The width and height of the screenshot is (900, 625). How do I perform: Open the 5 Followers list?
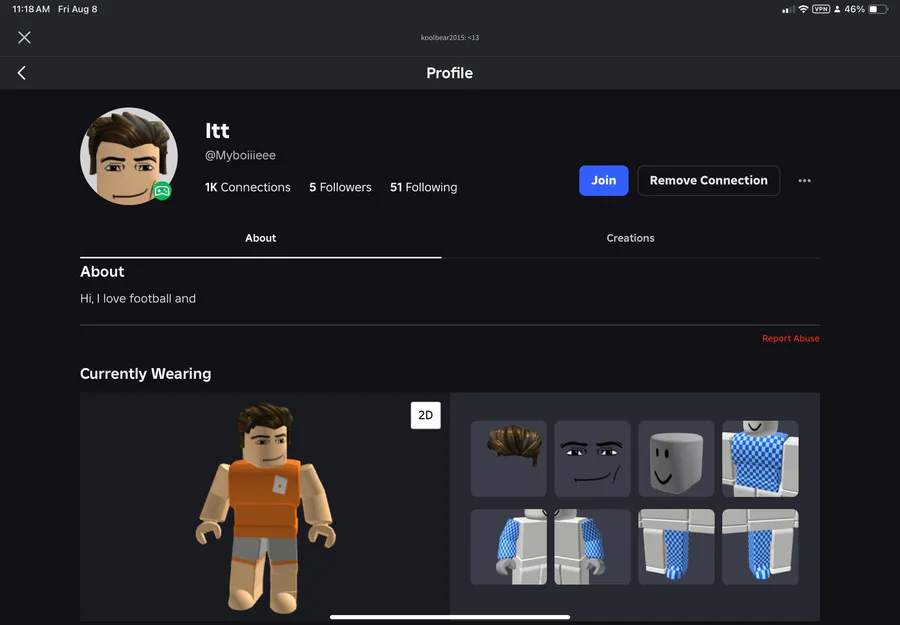[x=340, y=187]
